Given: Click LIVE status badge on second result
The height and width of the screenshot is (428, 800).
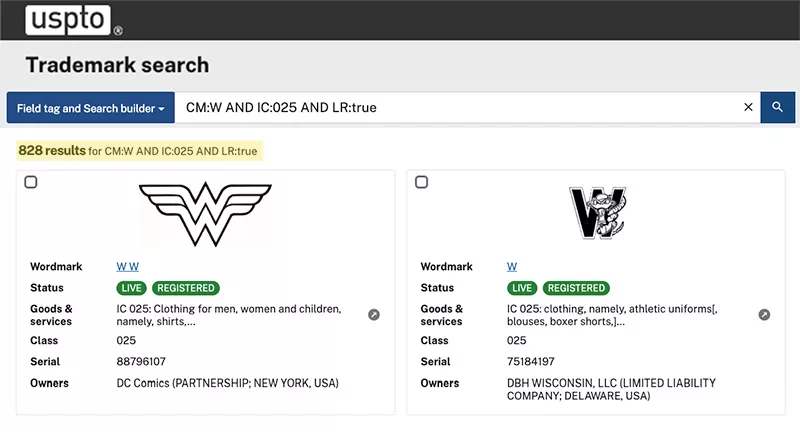Looking at the screenshot, I should pos(522,288).
